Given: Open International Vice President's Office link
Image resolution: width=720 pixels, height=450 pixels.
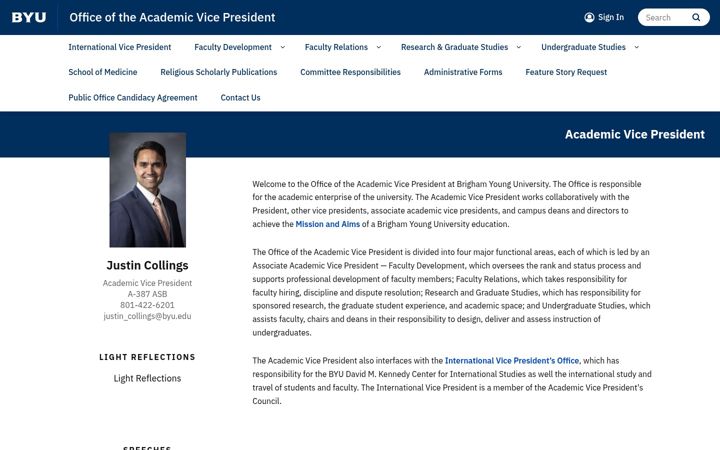Looking at the screenshot, I should click(512, 360).
